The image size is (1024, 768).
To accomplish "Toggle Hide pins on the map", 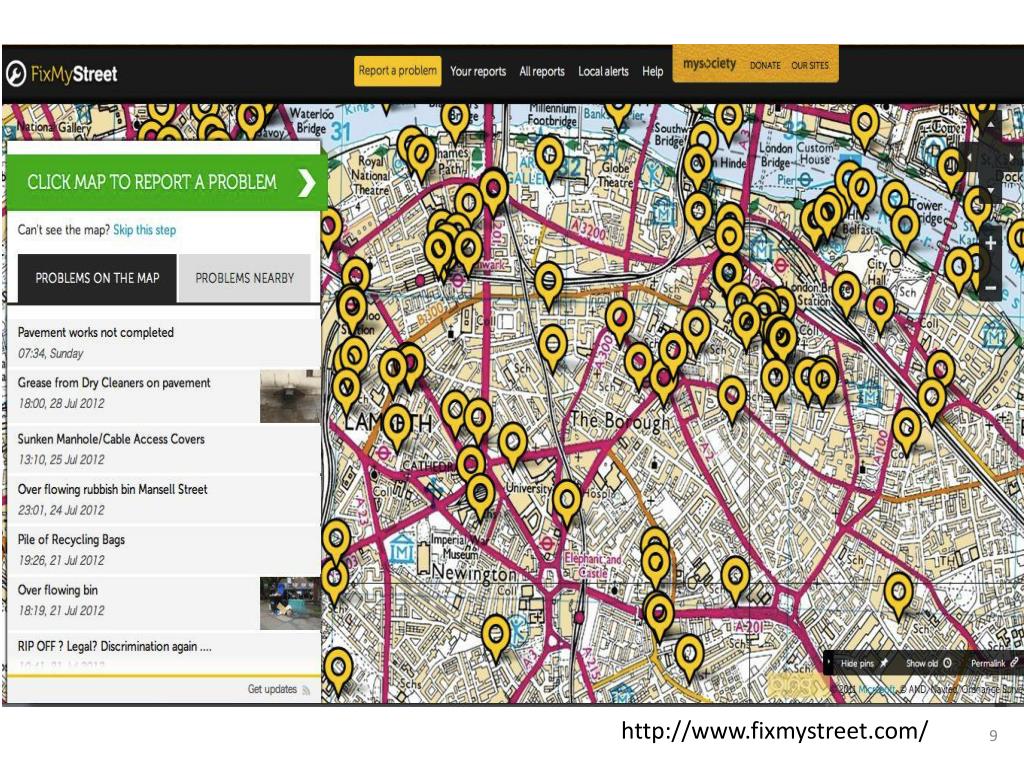I will [865, 663].
